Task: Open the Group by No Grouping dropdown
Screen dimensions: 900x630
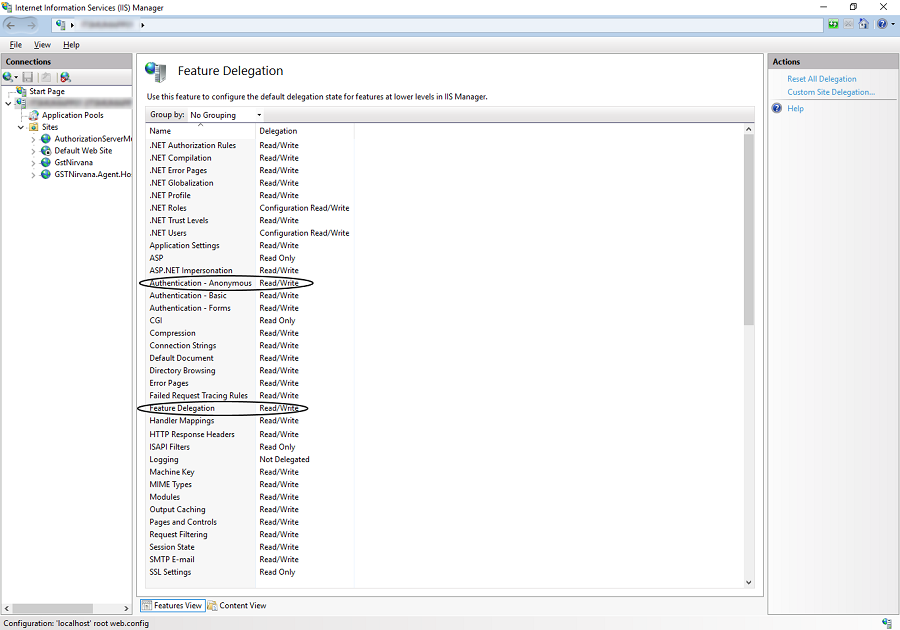Action: pyautogui.click(x=226, y=115)
